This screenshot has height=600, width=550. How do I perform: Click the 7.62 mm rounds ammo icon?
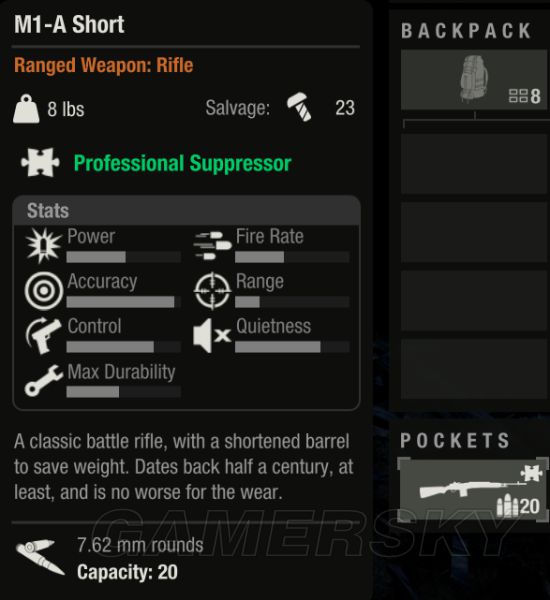click(x=40, y=557)
